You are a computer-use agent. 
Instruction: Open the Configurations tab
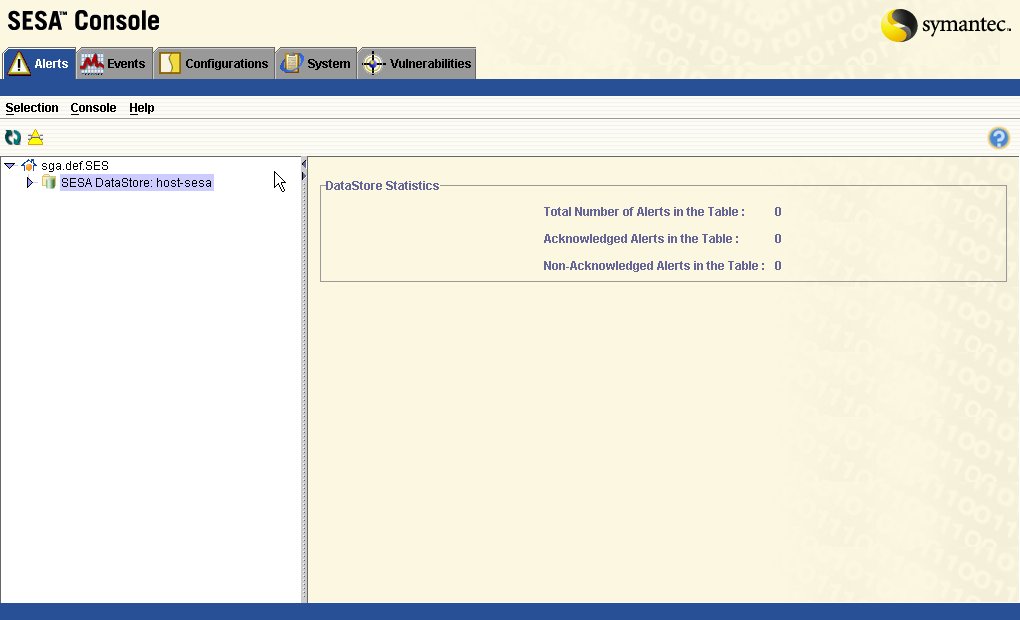pos(214,64)
